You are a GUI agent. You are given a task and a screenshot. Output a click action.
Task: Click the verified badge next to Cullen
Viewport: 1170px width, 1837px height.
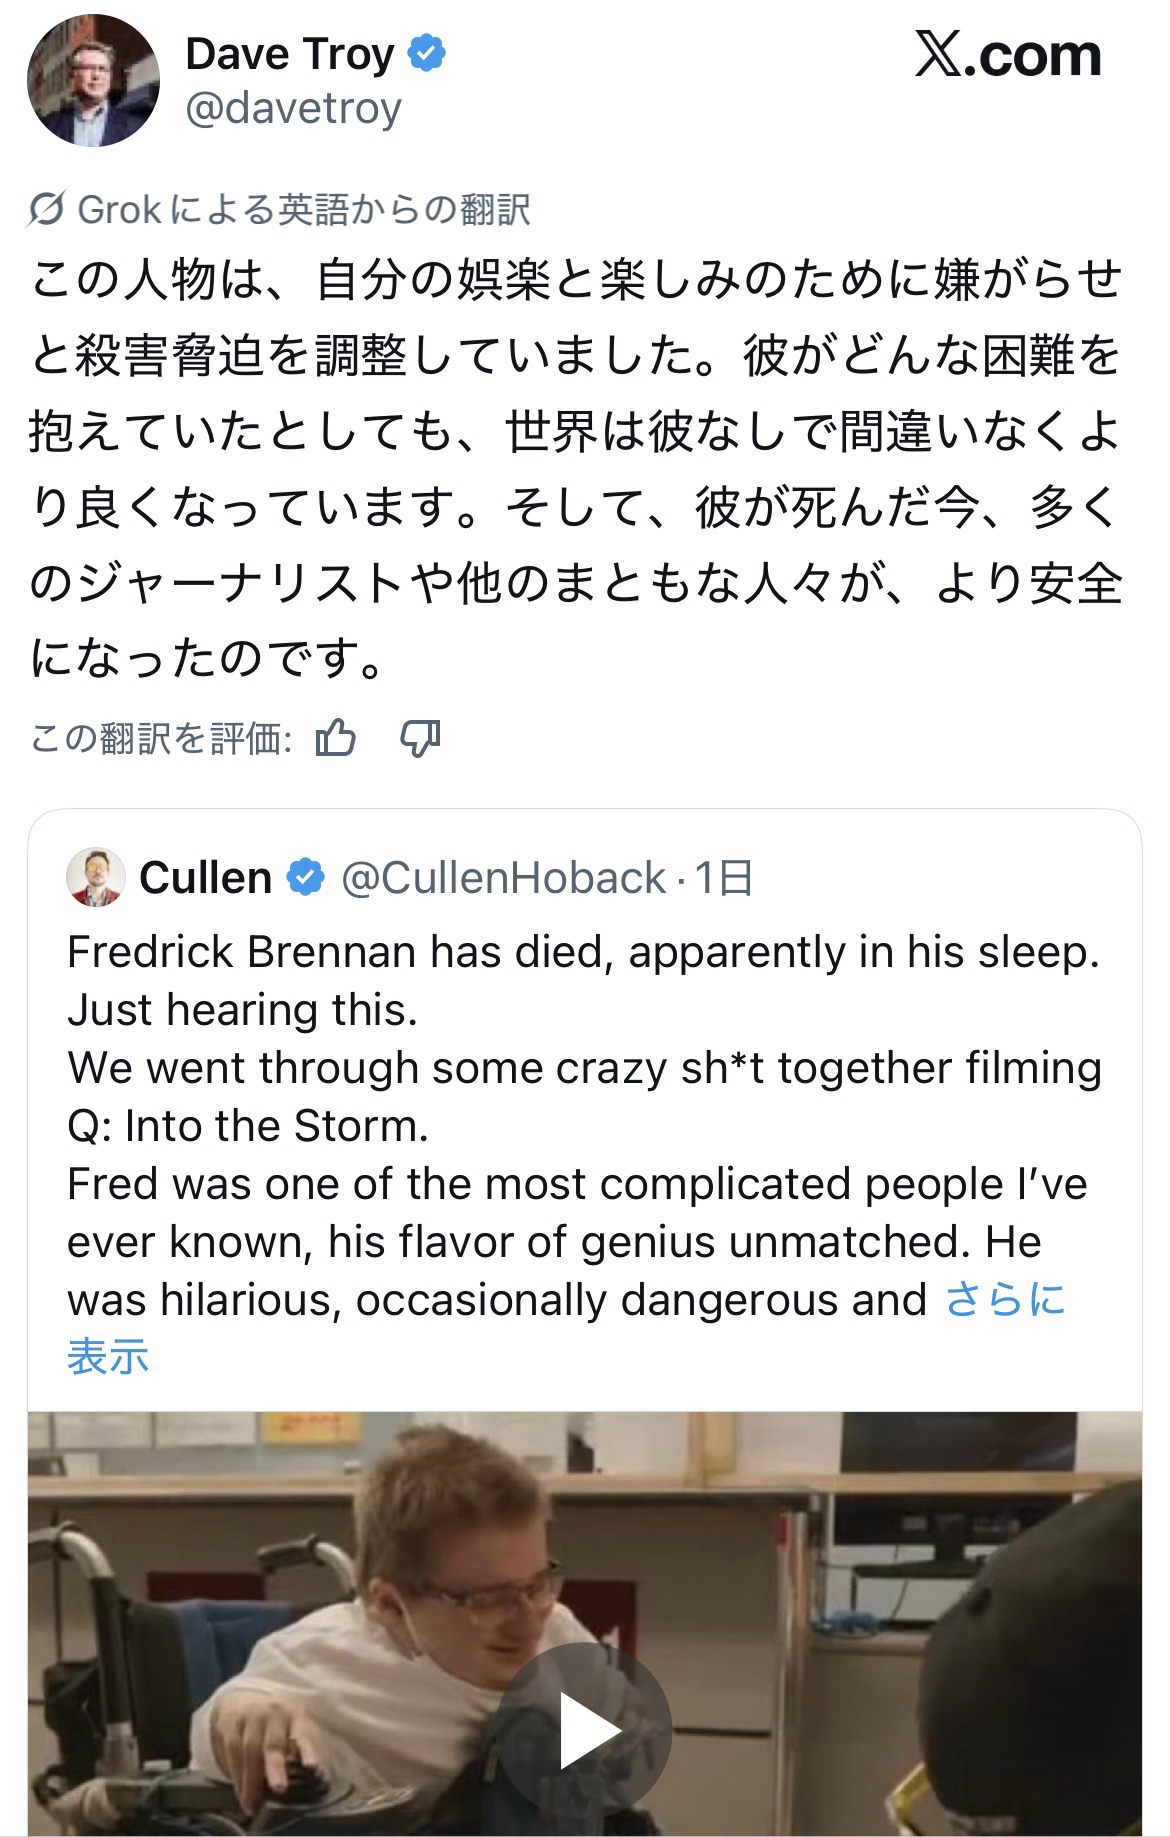(306, 878)
